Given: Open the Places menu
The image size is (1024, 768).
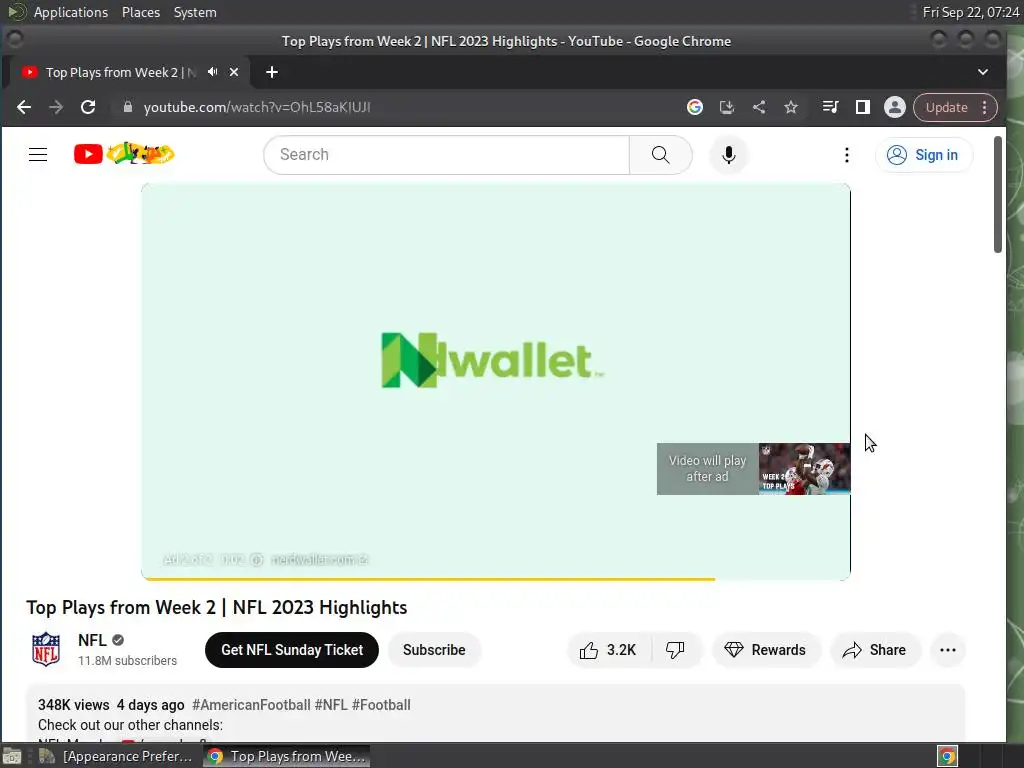Looking at the screenshot, I should pyautogui.click(x=140, y=12).
